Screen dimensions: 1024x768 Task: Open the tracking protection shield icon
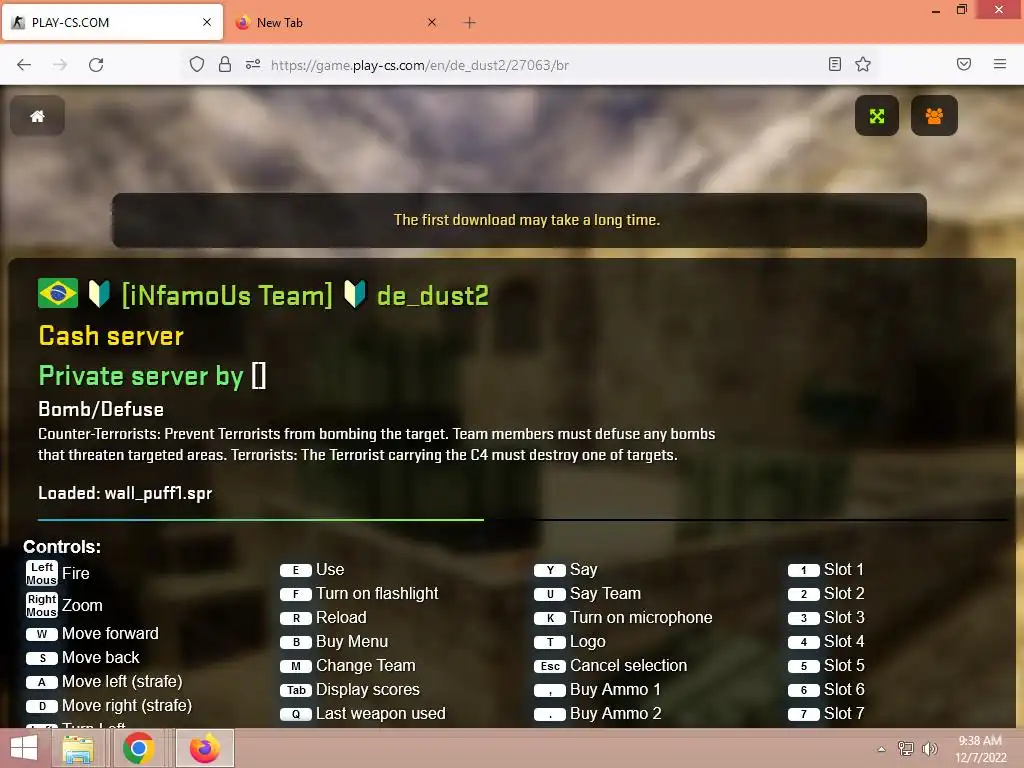pos(197,64)
